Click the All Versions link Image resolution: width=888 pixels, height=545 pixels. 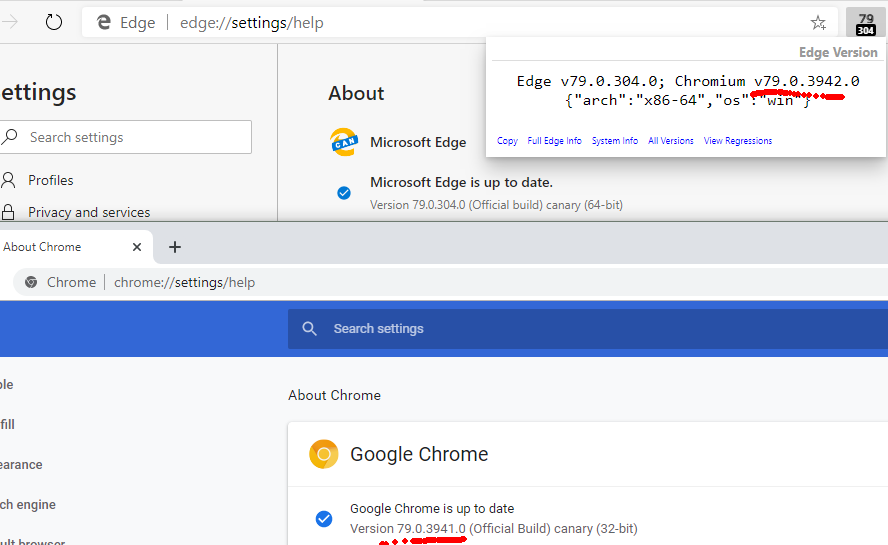[x=671, y=140]
